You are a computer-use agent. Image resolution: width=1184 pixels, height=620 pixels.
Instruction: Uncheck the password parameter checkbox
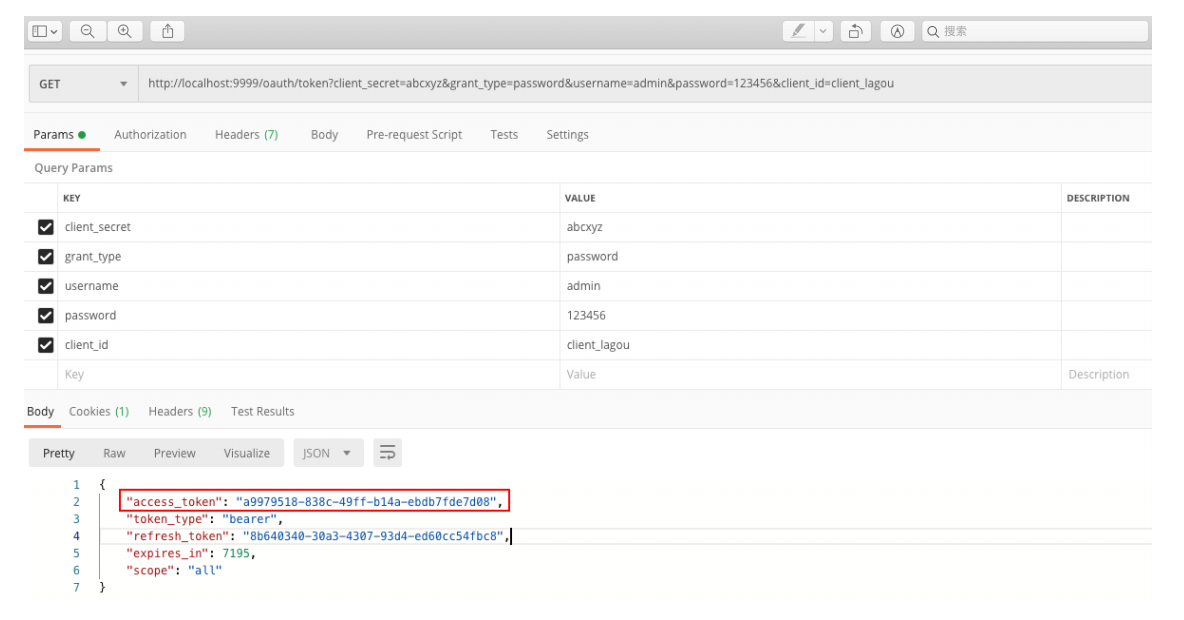tap(45, 315)
